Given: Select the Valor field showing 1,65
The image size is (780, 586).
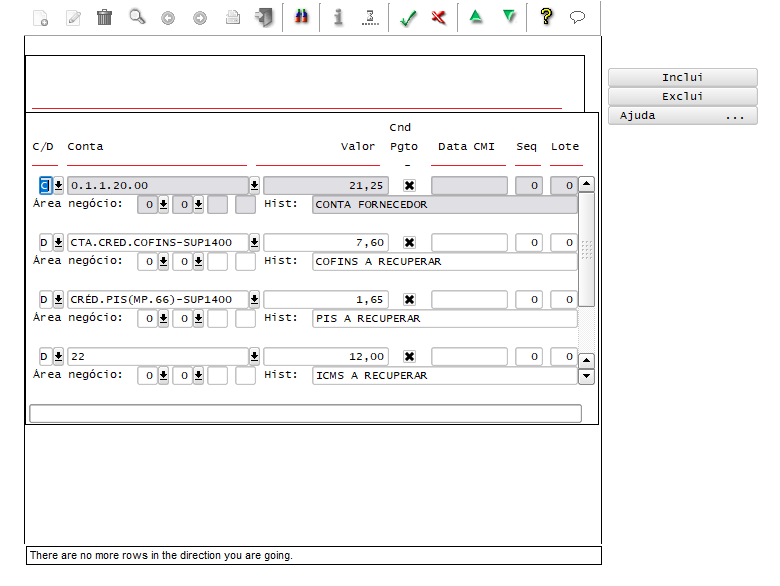Looking at the screenshot, I should [326, 299].
